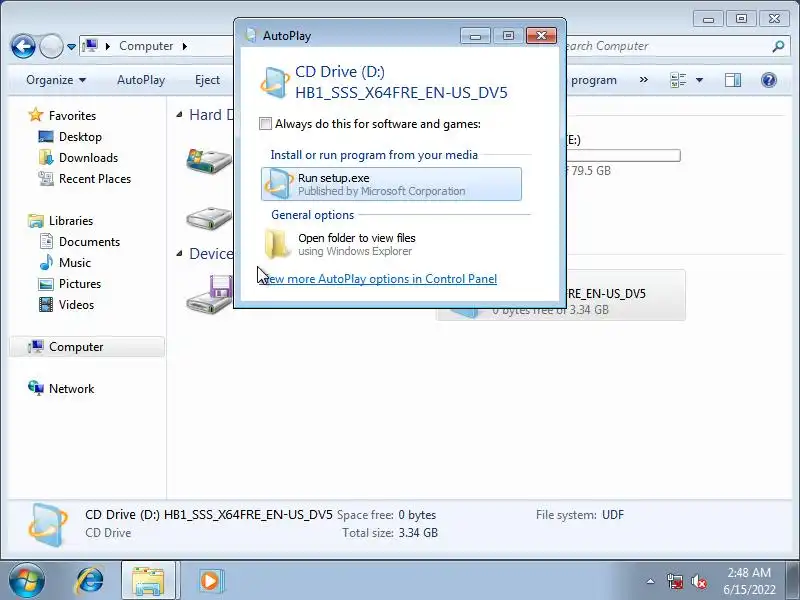Choose Run setup.exe in AutoPlay
The height and width of the screenshot is (600, 800).
pyautogui.click(x=391, y=184)
